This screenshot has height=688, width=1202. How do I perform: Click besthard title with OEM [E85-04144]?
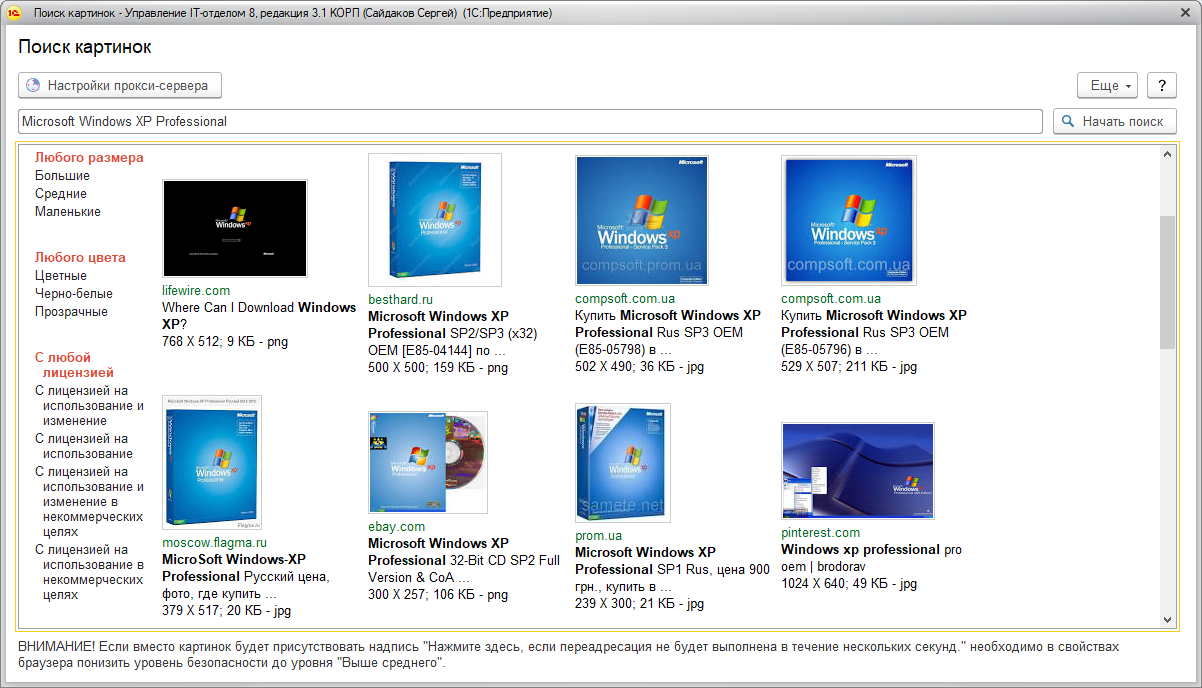[x=453, y=333]
